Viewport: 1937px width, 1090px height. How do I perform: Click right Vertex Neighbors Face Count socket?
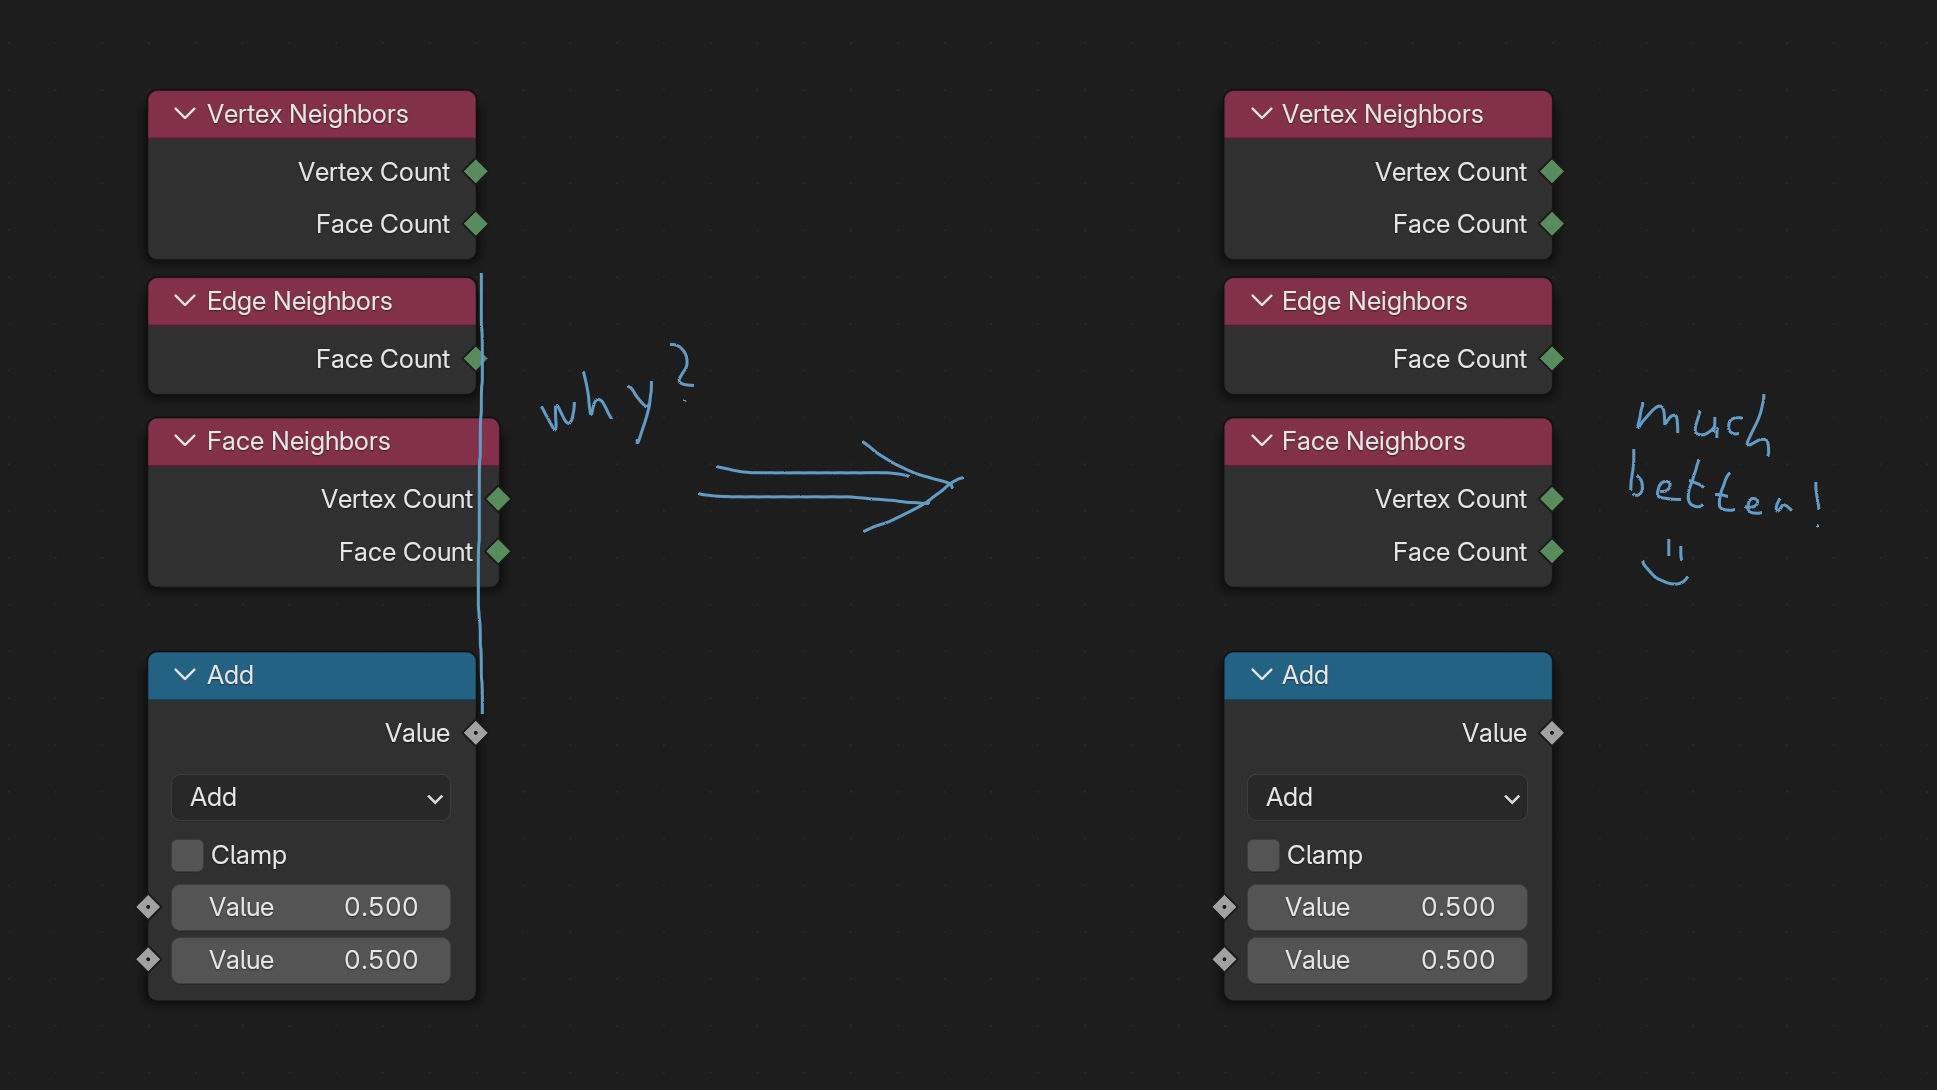coord(1552,224)
